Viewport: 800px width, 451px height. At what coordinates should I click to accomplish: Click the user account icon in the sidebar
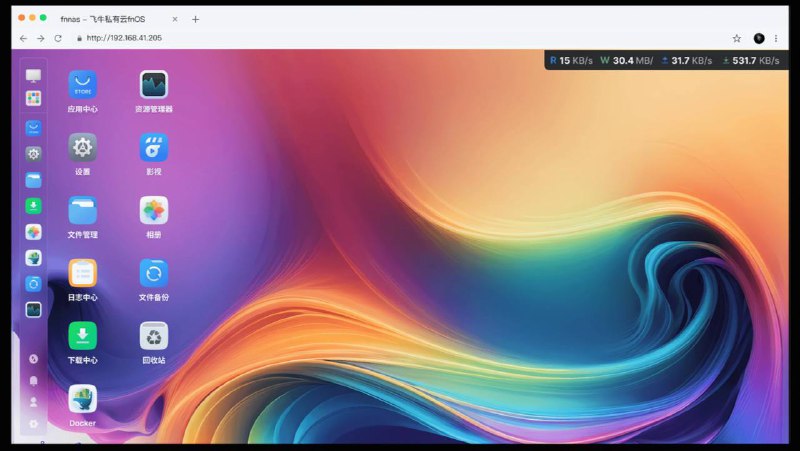click(34, 402)
